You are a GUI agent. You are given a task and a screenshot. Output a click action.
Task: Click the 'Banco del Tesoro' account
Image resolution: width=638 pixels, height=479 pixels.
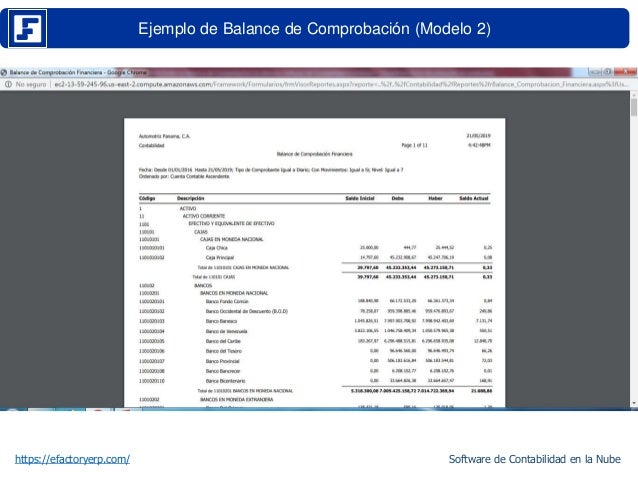(x=223, y=351)
